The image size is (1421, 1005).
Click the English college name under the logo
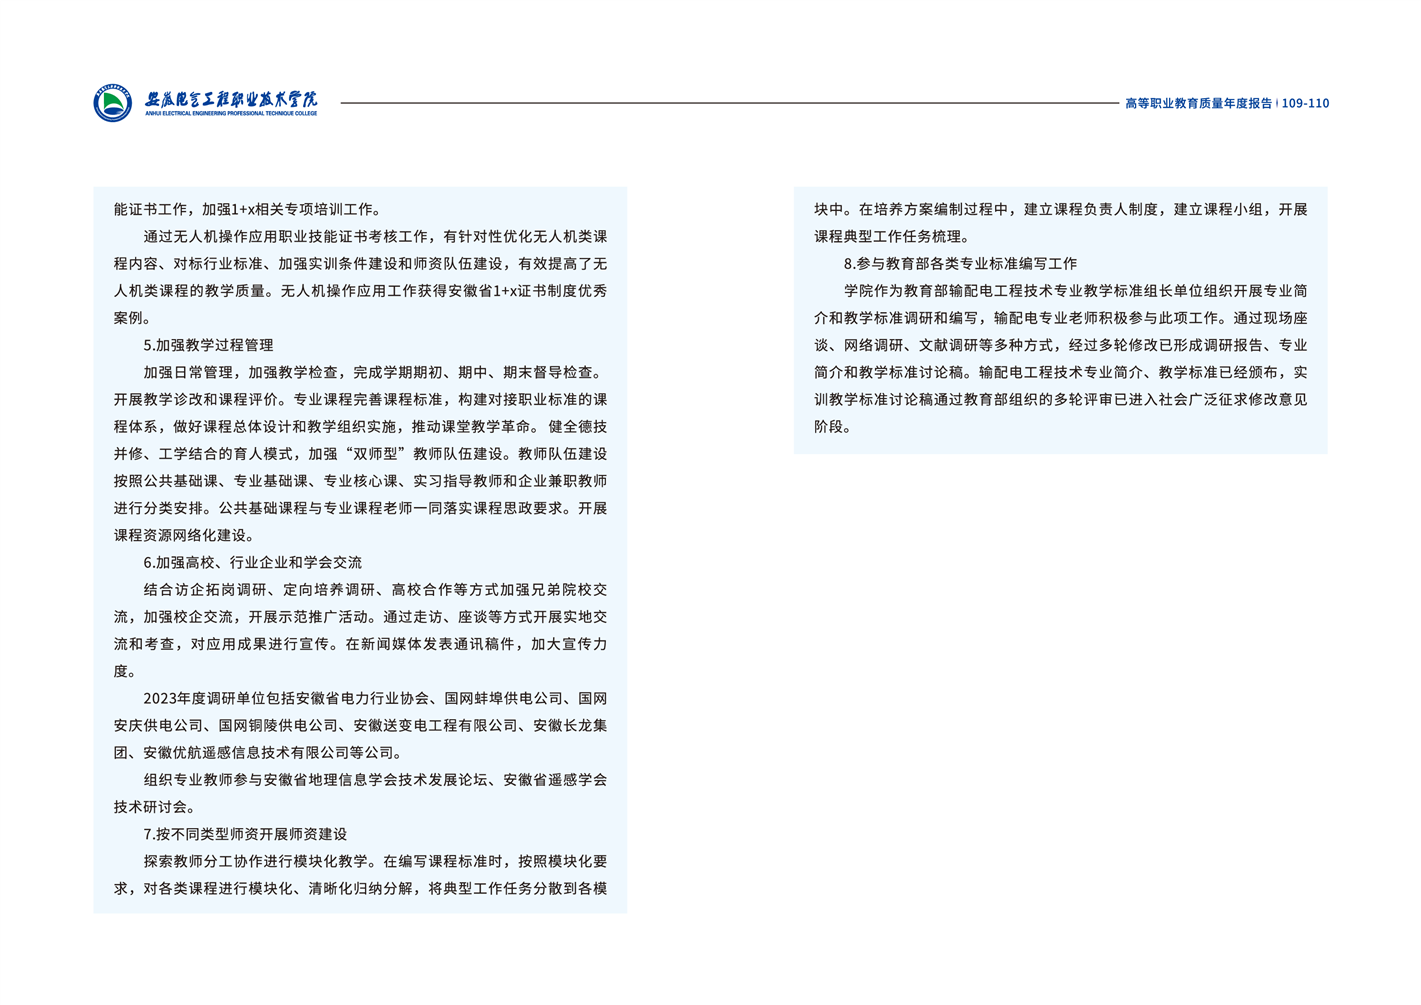pyautogui.click(x=231, y=114)
